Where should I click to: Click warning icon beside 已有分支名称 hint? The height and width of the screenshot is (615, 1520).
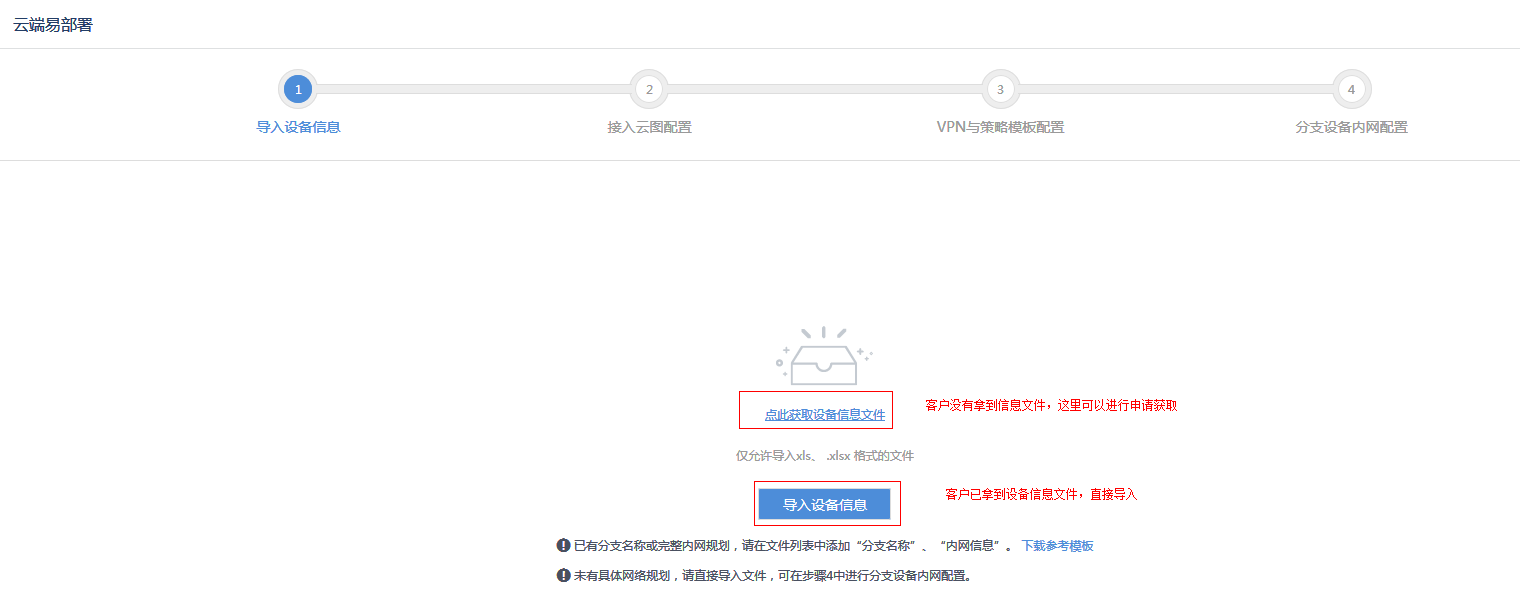(563, 546)
